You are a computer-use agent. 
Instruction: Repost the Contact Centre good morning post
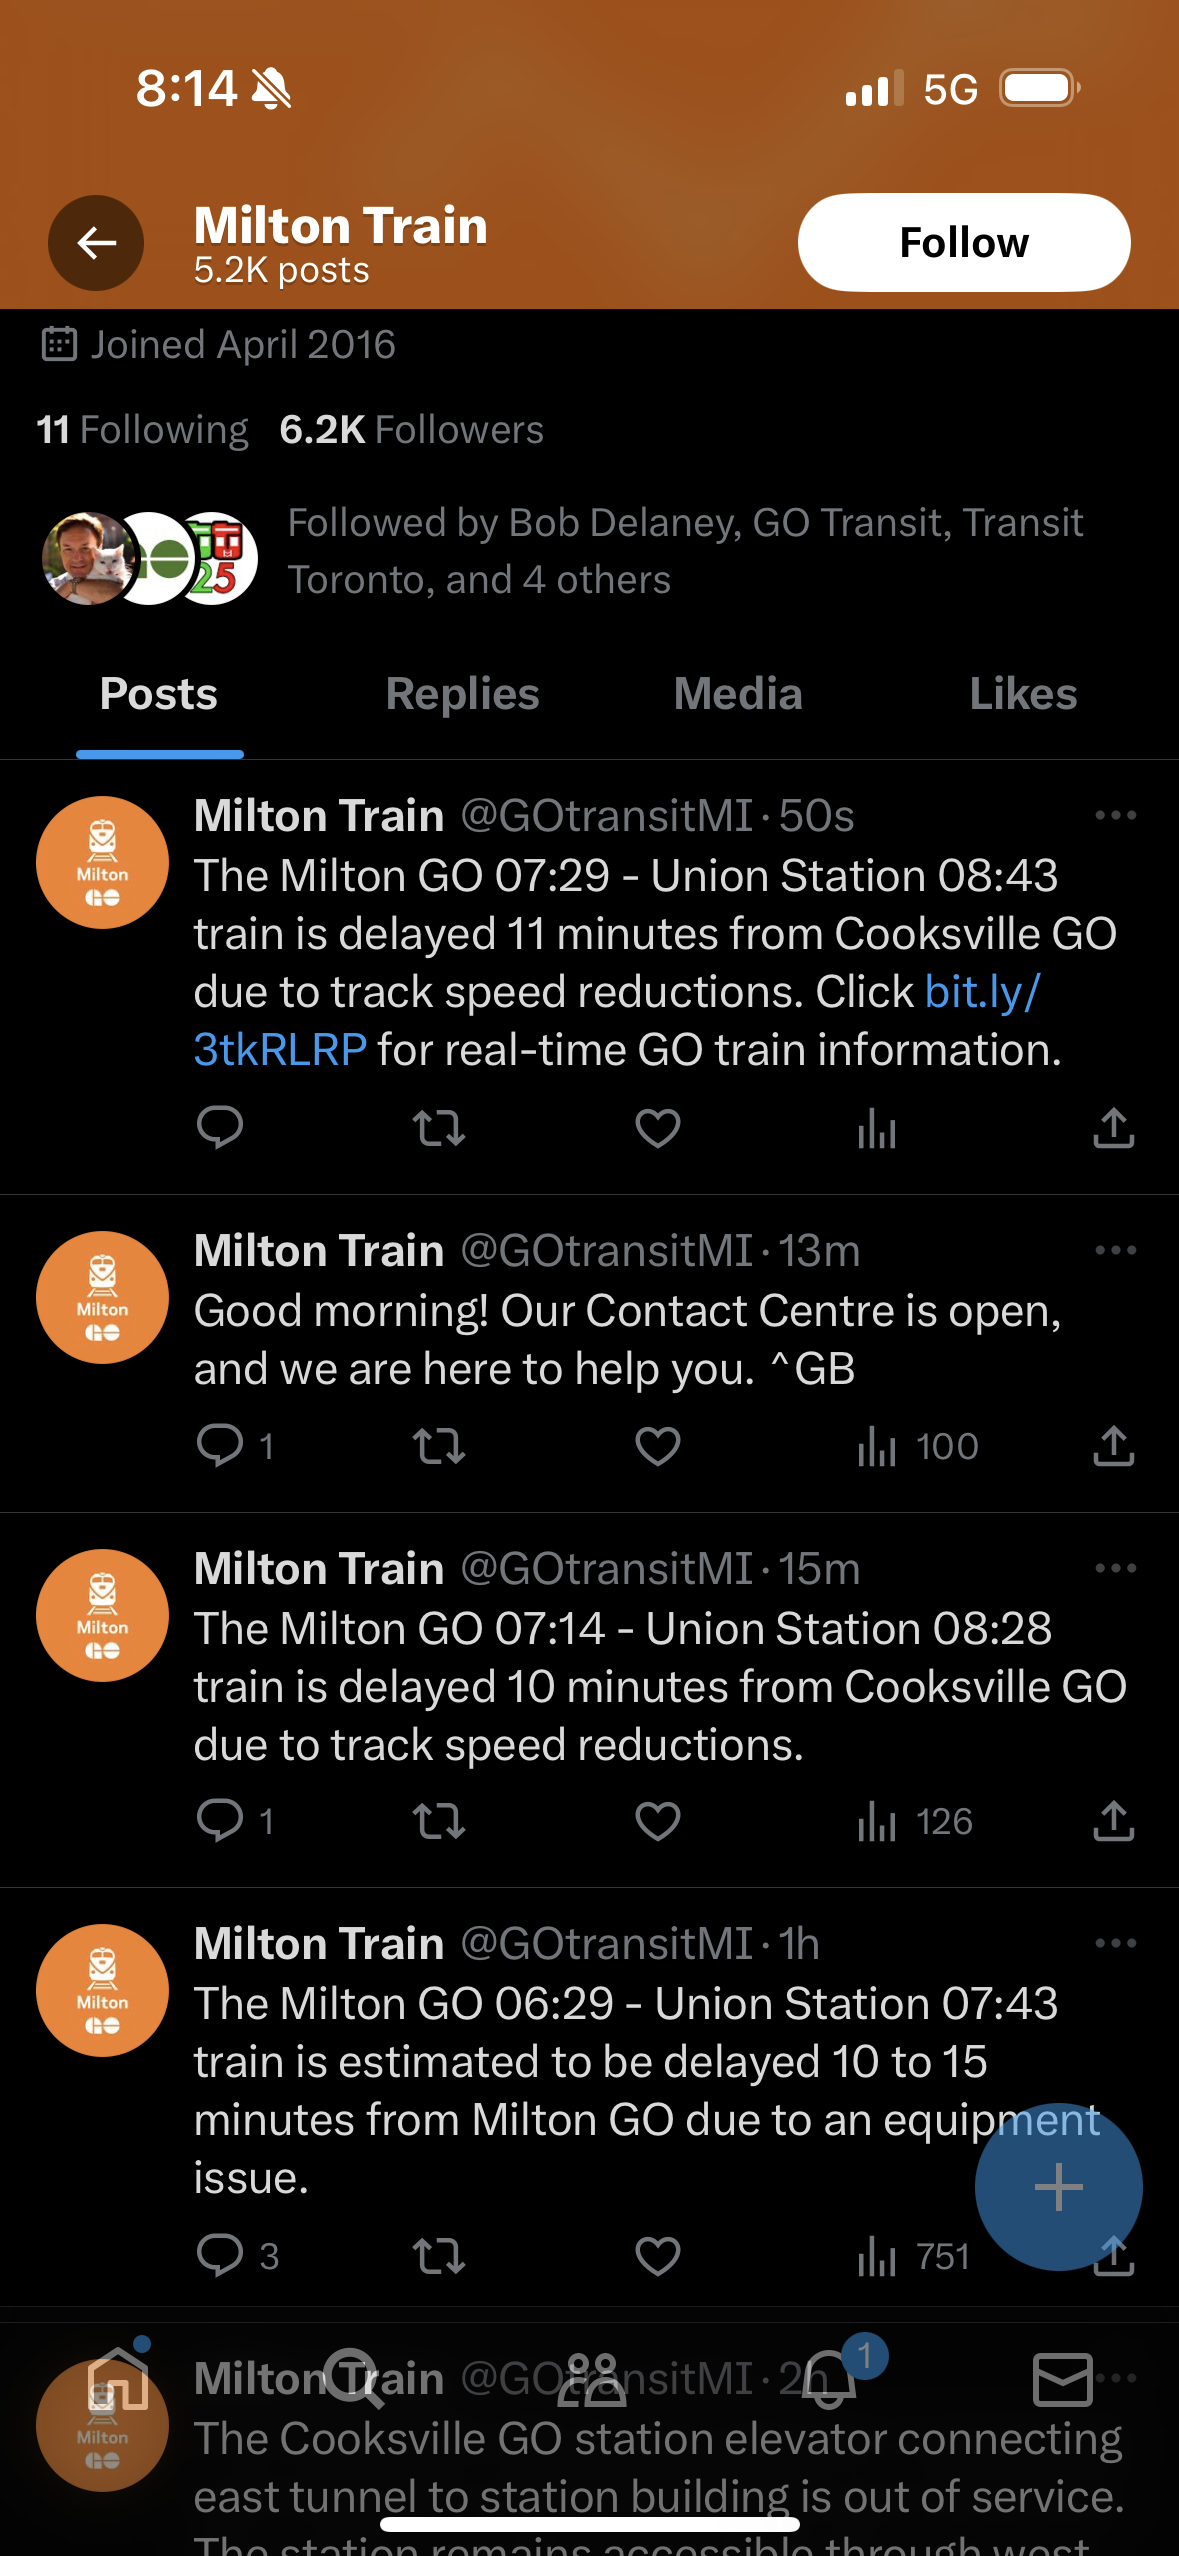pyautogui.click(x=439, y=1446)
